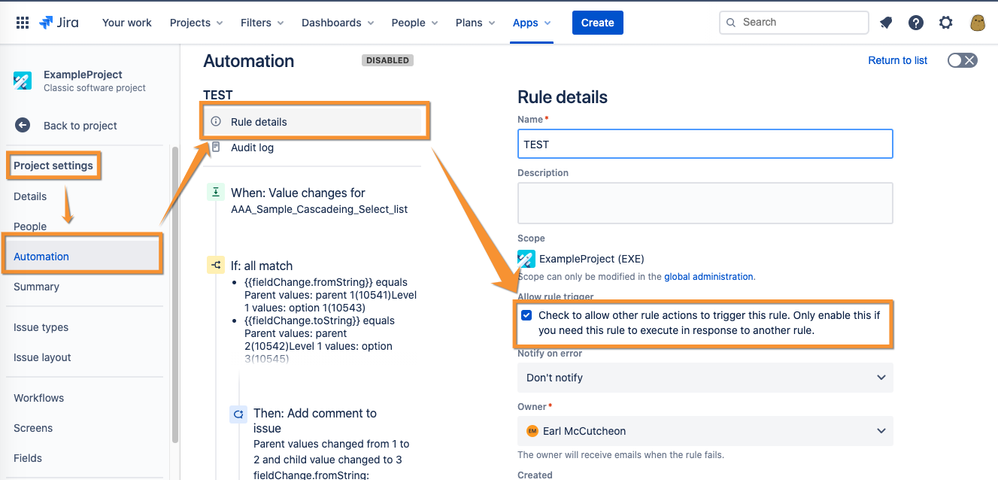Expand the Plans dropdown menu

(475, 23)
